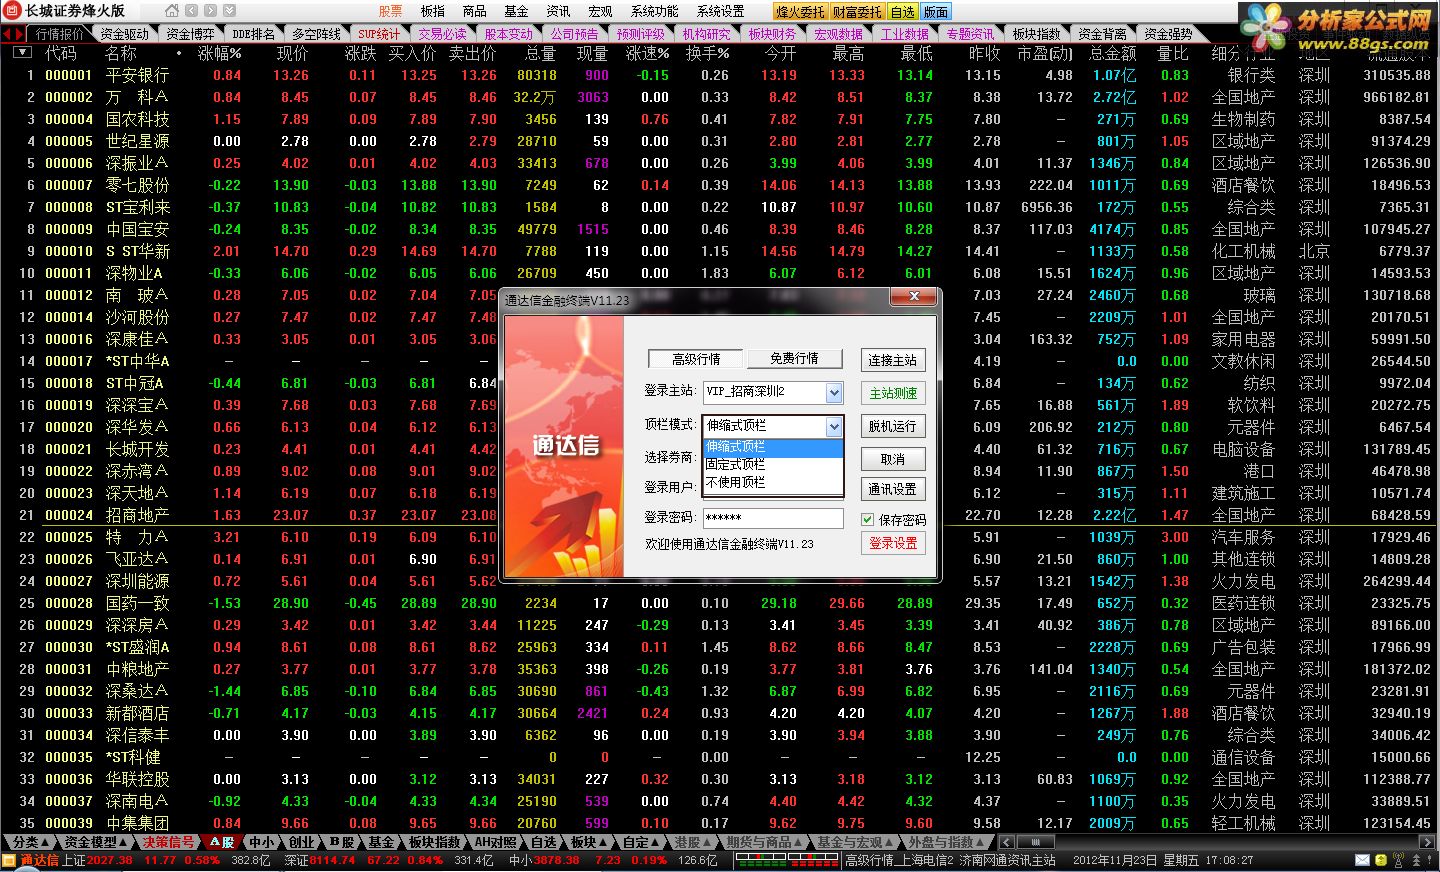Select the 高级行情 login mode tab
Image resolution: width=1440 pixels, height=872 pixels.
(696, 359)
